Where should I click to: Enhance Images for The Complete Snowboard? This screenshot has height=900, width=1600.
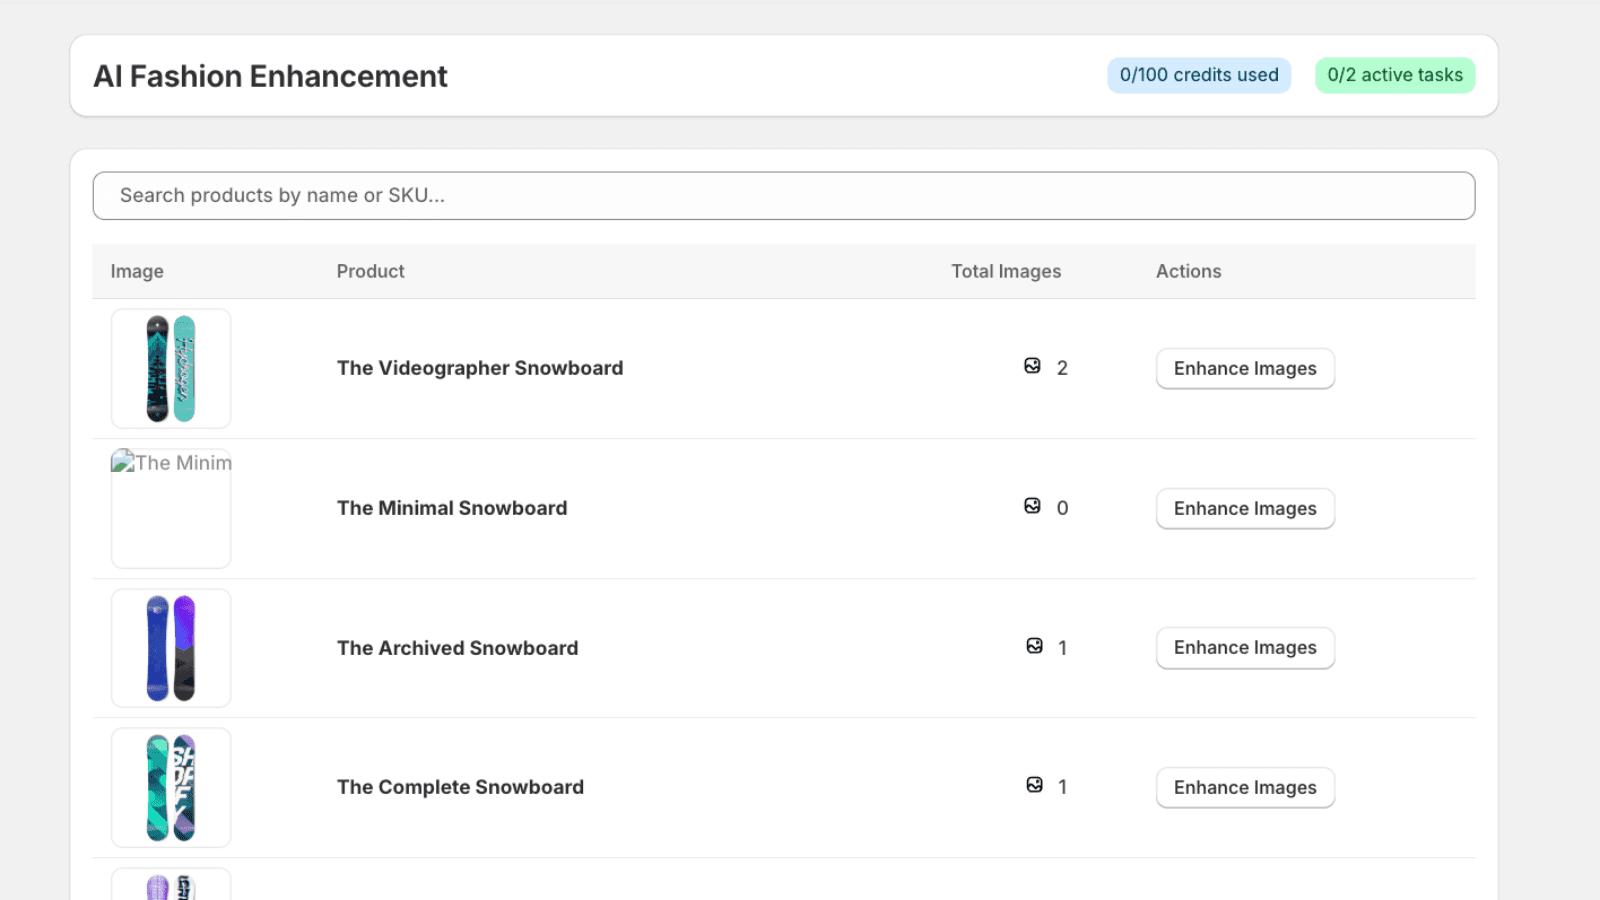pos(1245,787)
